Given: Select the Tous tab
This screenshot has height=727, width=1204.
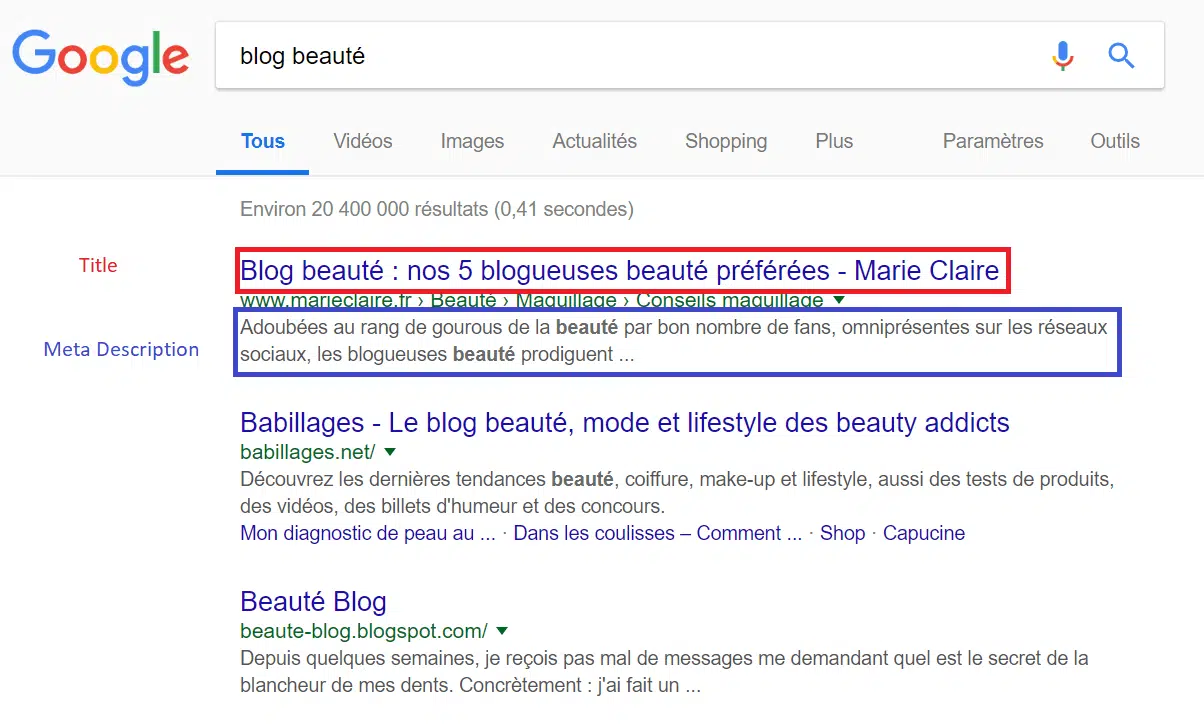Looking at the screenshot, I should [263, 141].
